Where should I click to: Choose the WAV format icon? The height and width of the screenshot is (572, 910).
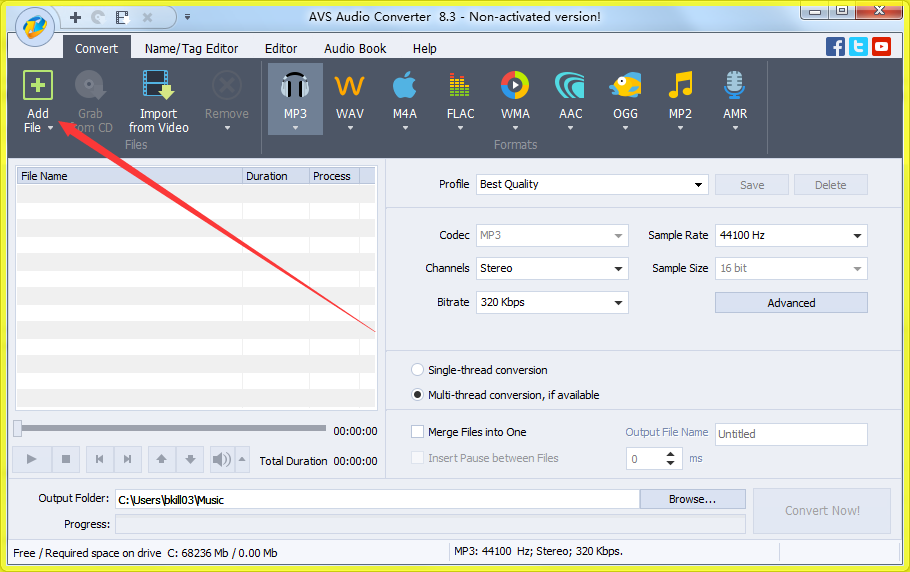[x=349, y=86]
